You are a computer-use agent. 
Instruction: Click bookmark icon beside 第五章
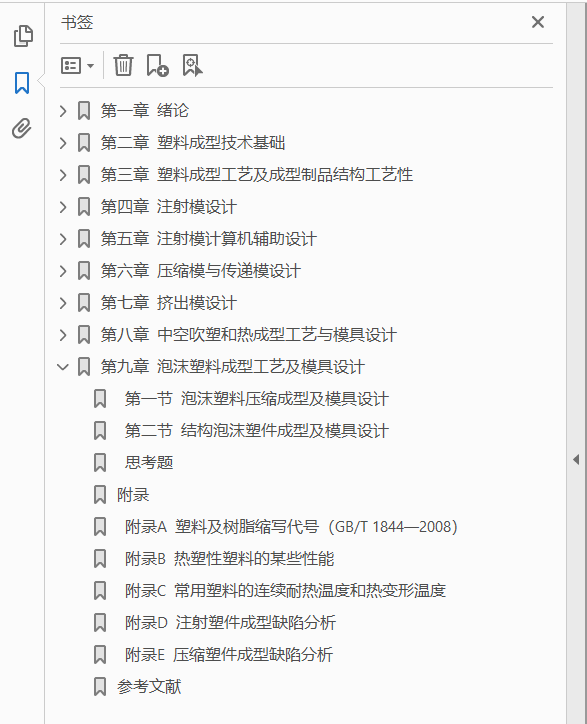coord(84,239)
